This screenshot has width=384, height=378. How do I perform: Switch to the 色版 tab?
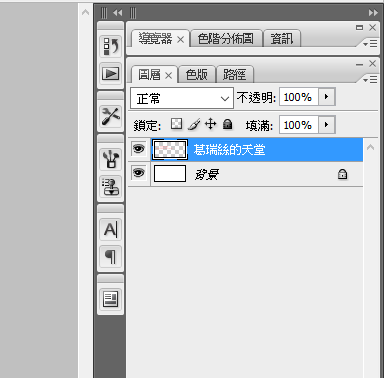click(197, 75)
